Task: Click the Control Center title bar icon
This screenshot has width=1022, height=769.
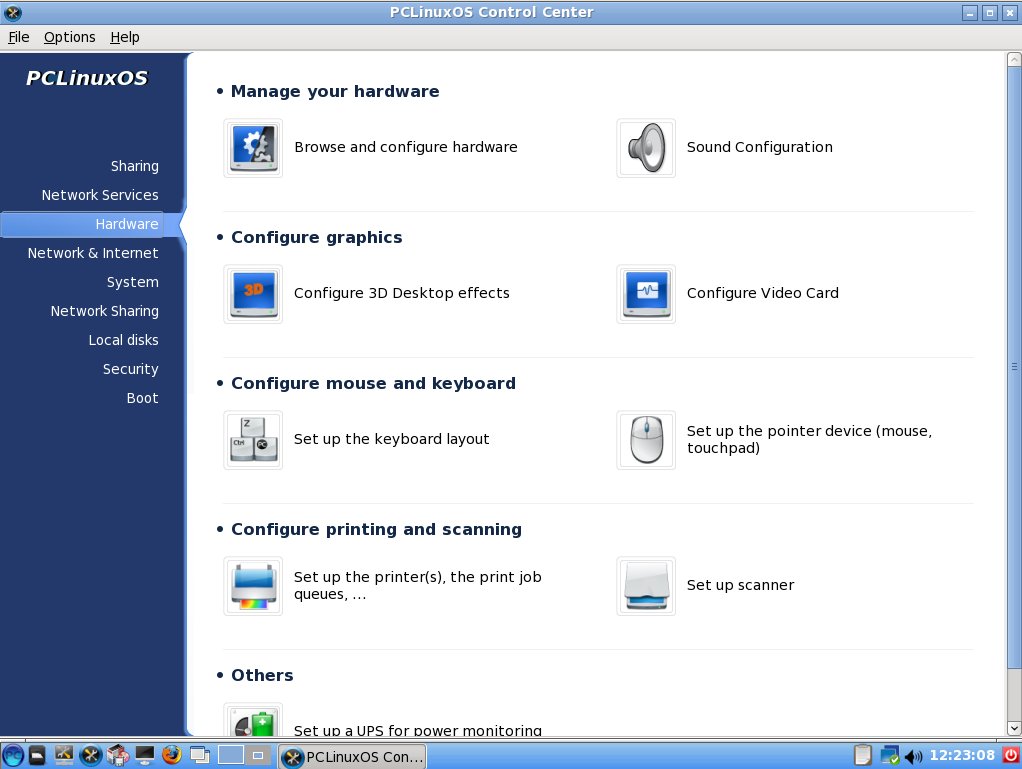Action: pos(12,12)
